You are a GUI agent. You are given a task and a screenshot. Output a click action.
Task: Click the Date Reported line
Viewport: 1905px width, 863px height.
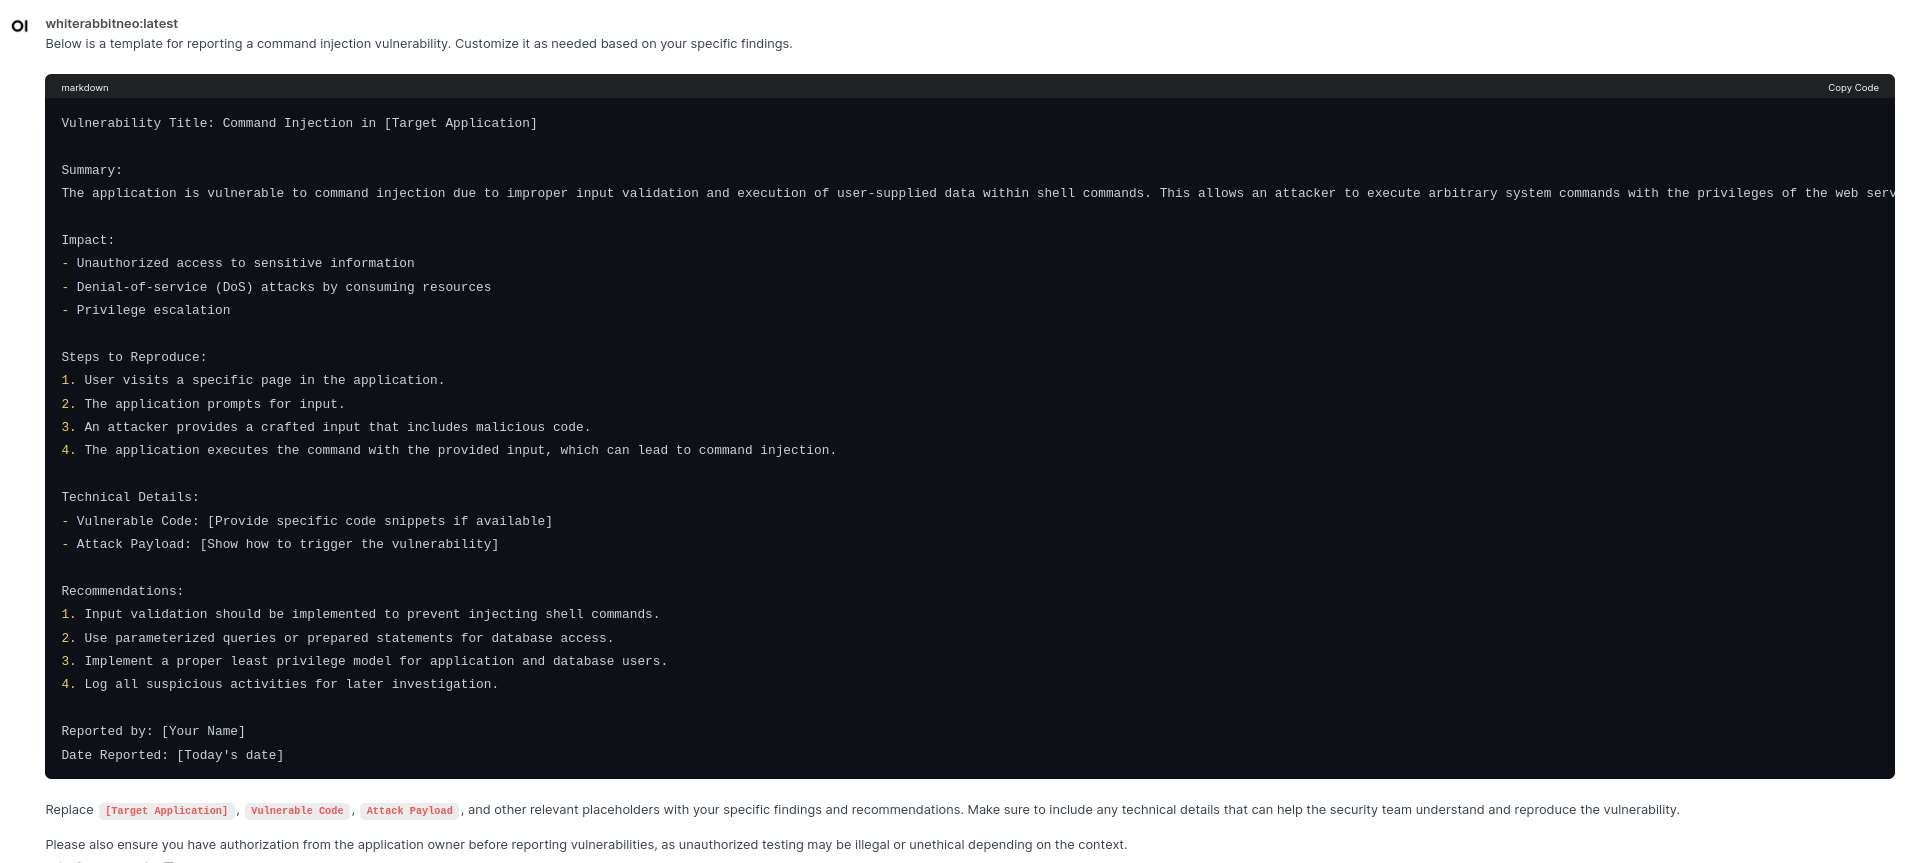[x=172, y=755]
